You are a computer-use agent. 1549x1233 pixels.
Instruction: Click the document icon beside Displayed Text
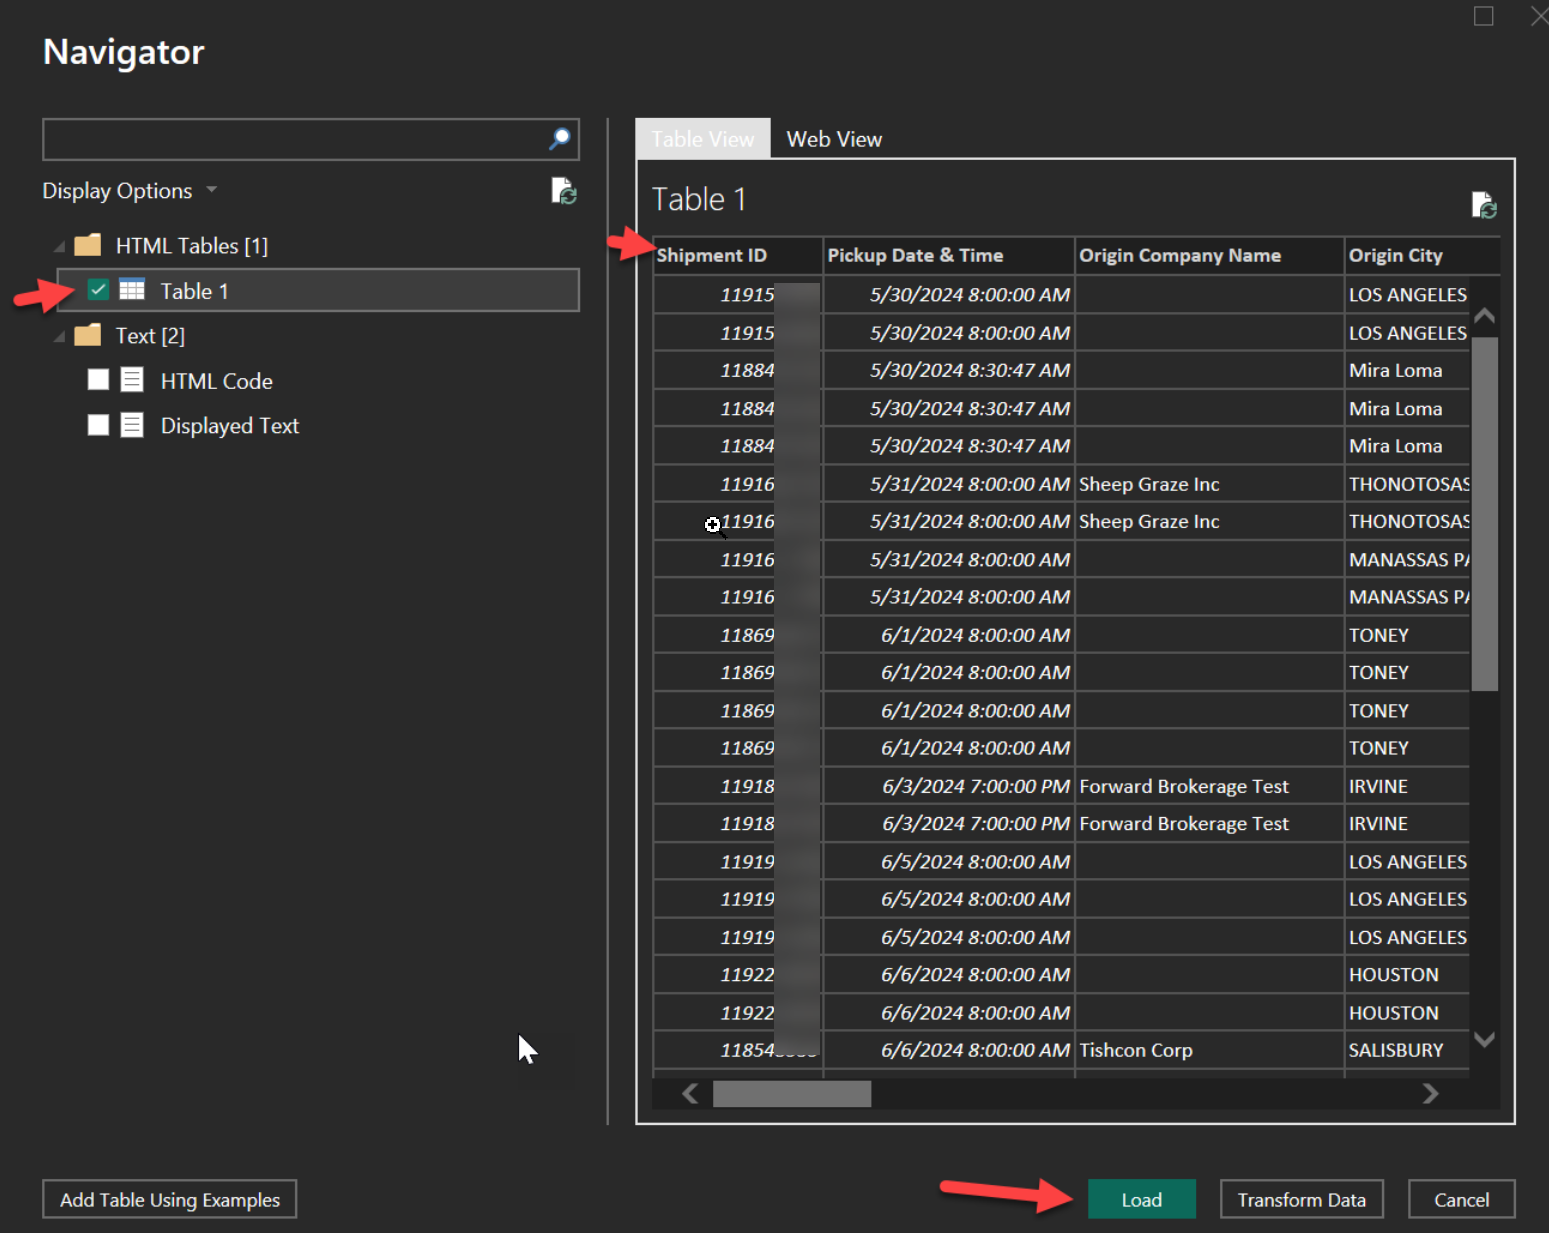pos(132,425)
